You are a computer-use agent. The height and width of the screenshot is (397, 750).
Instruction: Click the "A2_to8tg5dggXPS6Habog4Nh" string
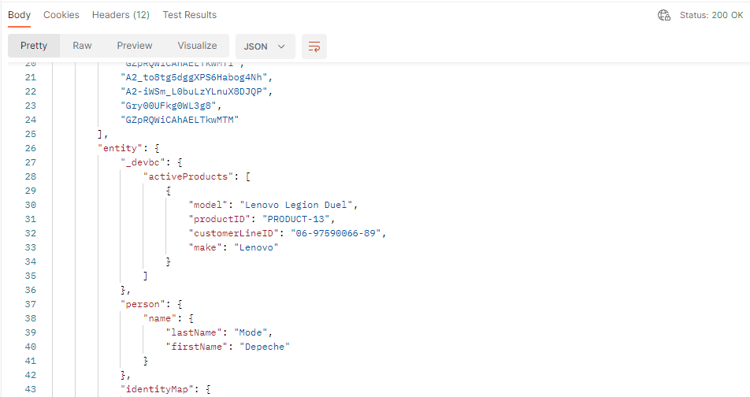(x=194, y=77)
